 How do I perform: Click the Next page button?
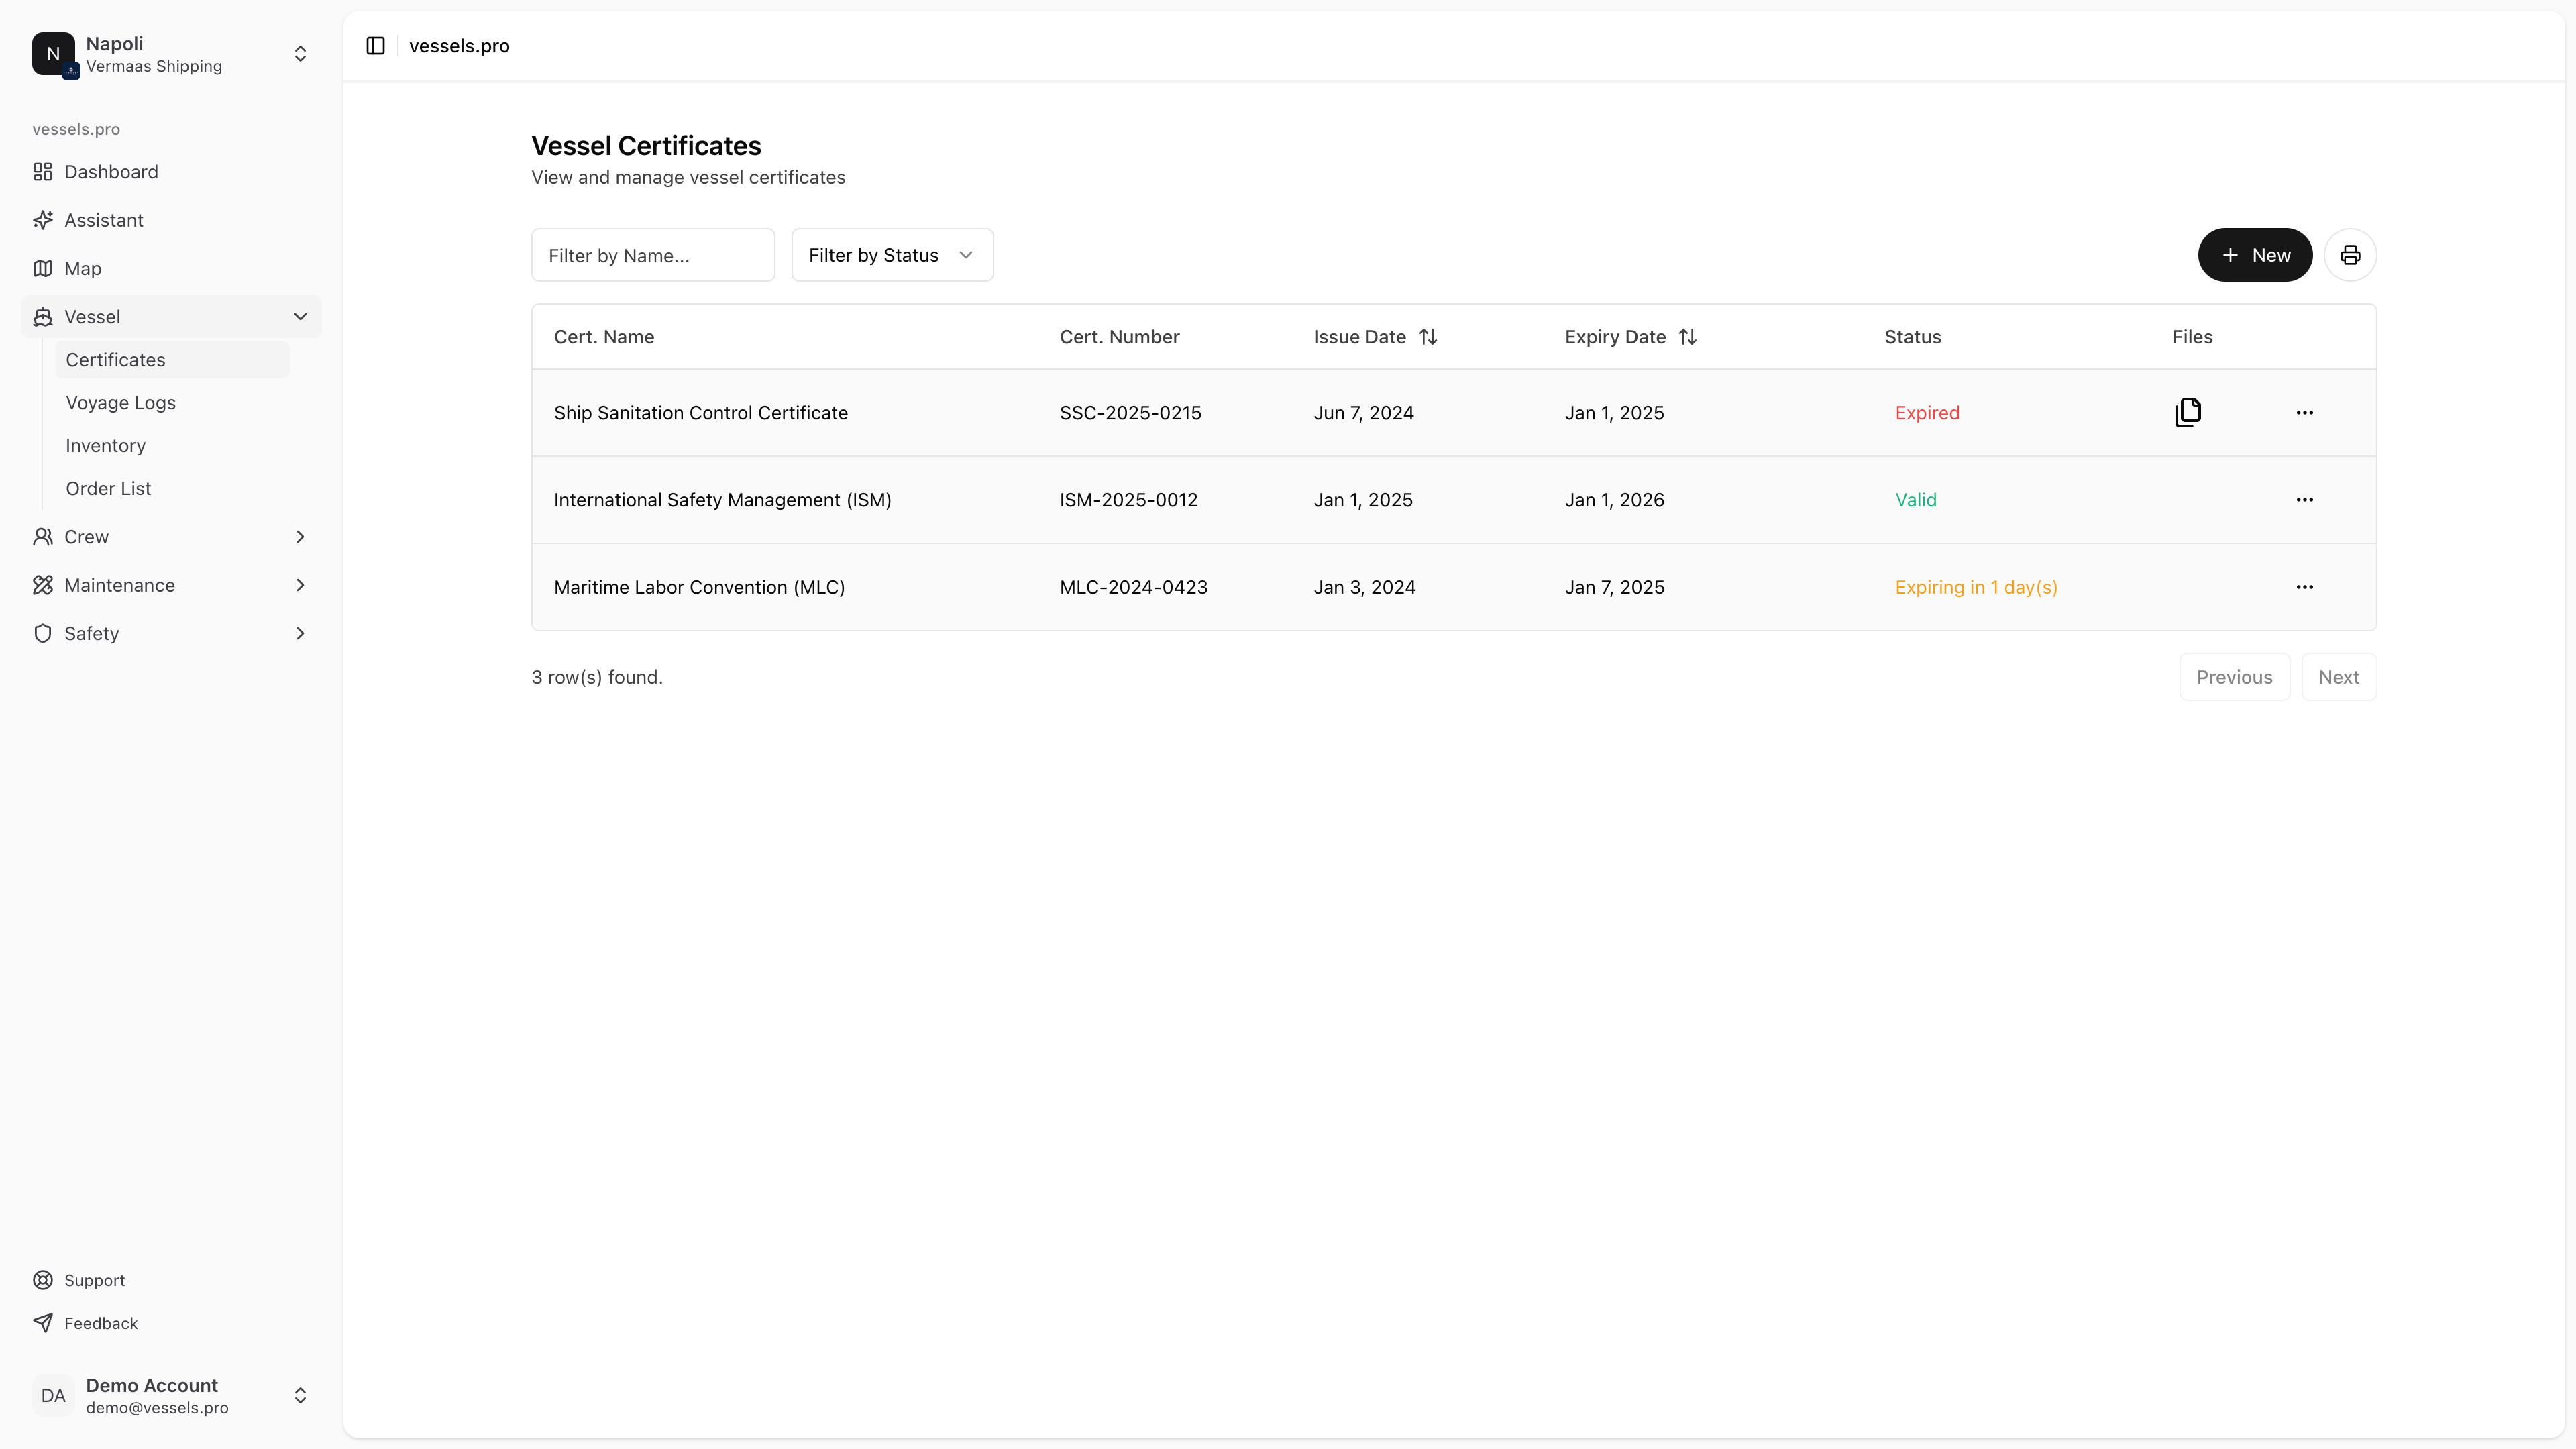pos(2338,677)
